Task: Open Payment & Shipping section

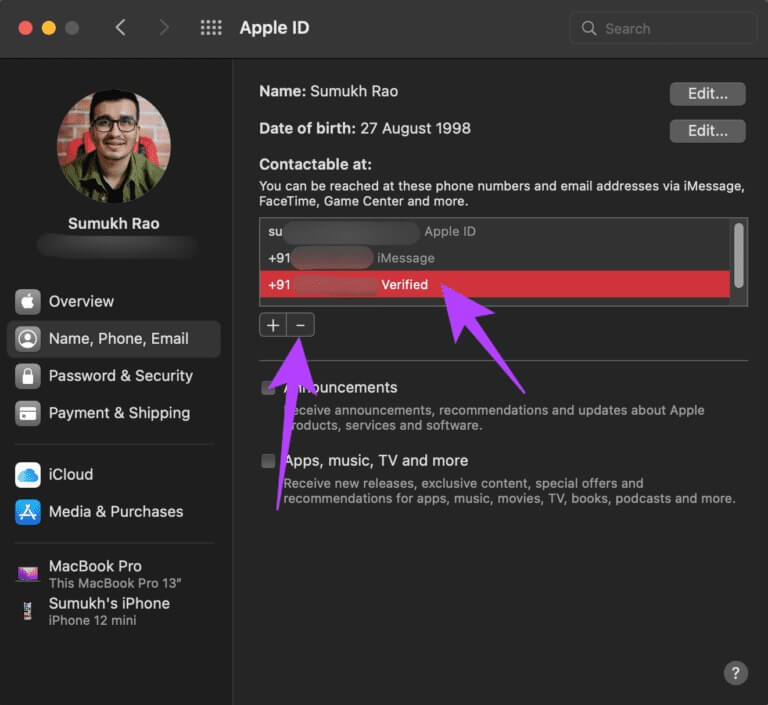Action: pyautogui.click(x=114, y=413)
